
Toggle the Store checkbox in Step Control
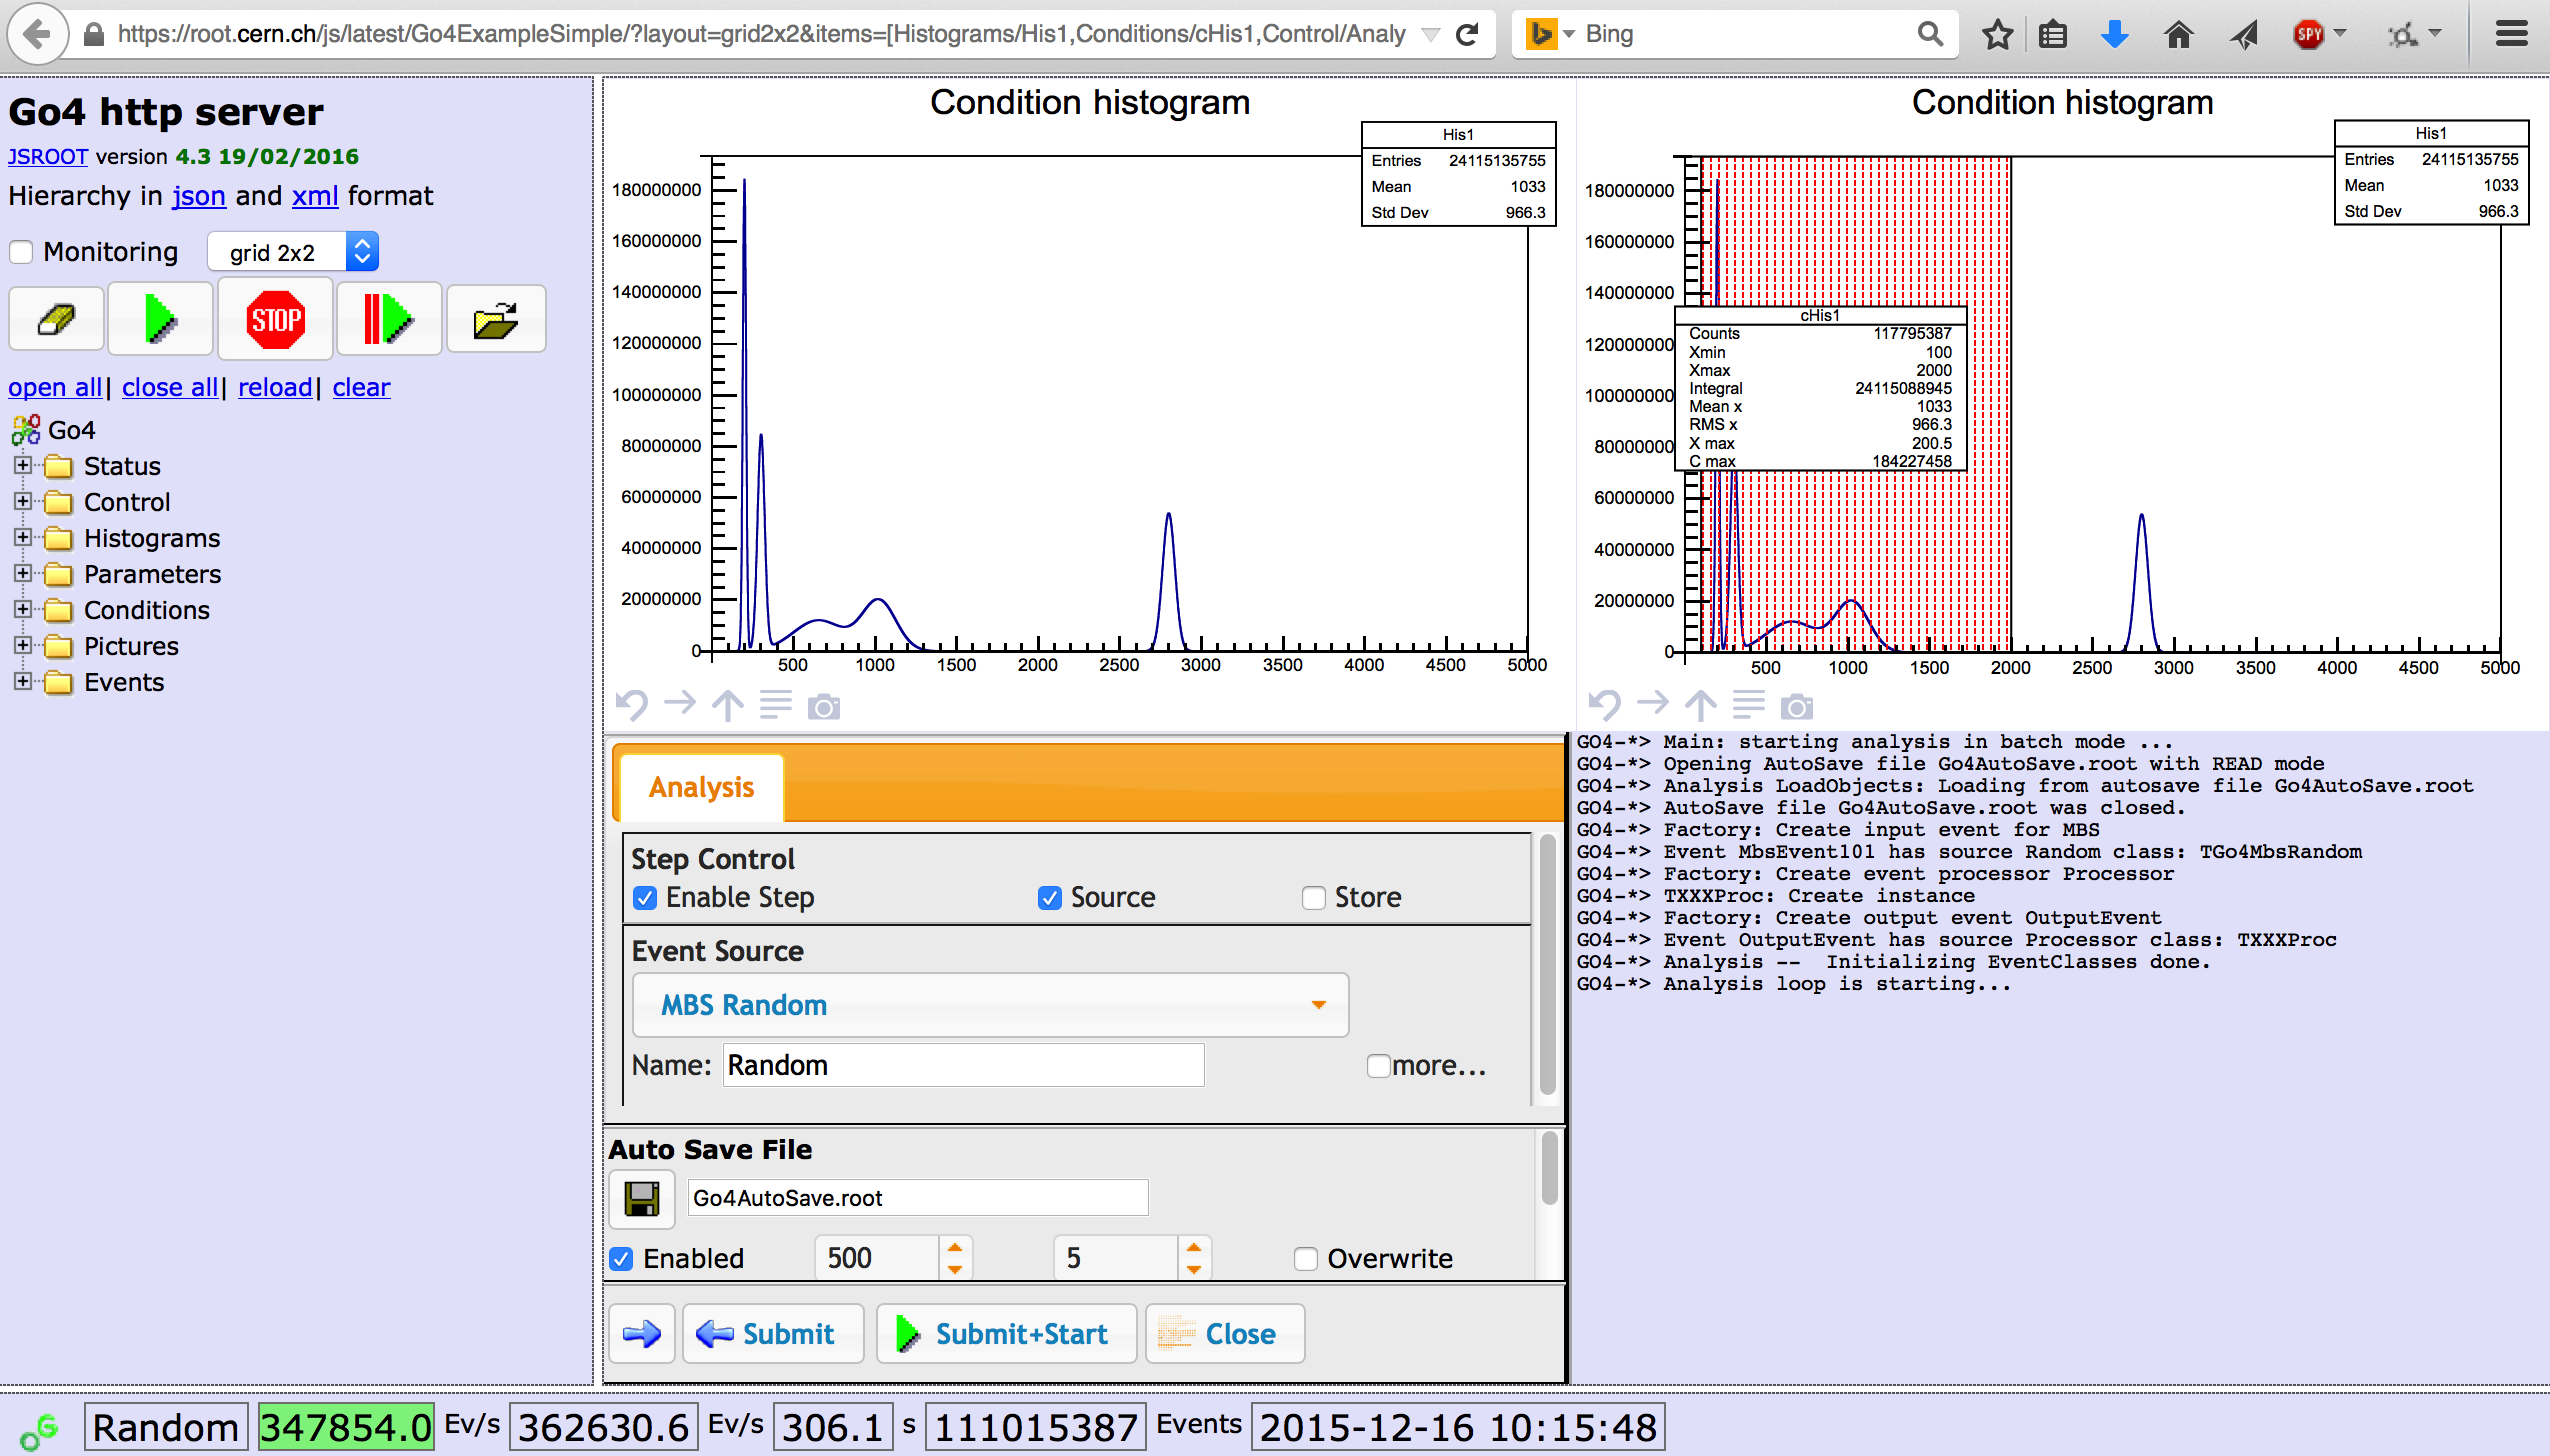[1314, 898]
